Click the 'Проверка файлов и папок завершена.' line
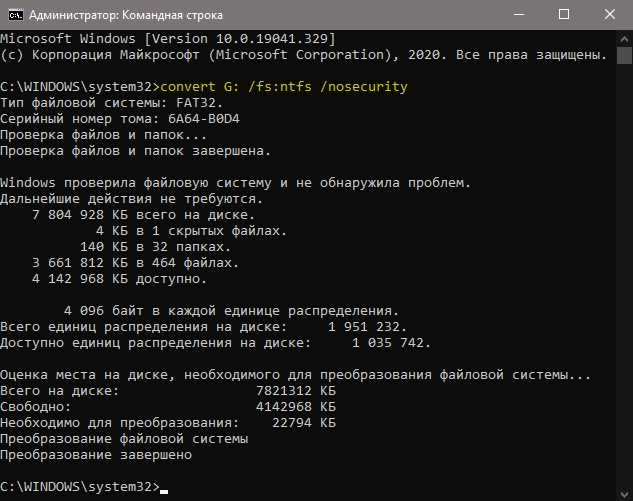The width and height of the screenshot is (633, 501). (x=135, y=151)
